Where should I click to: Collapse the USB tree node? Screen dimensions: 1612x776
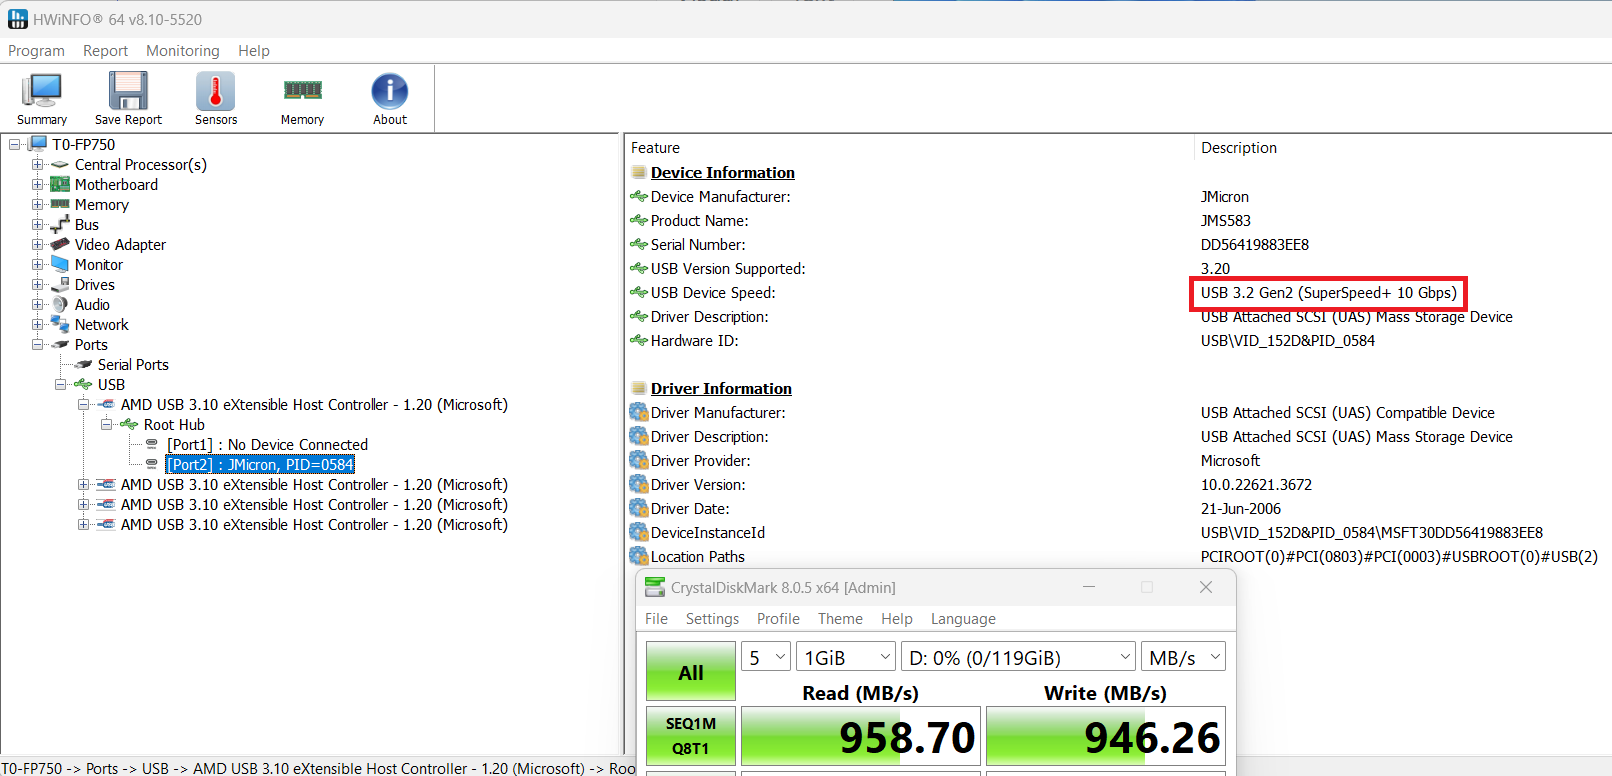coord(60,384)
